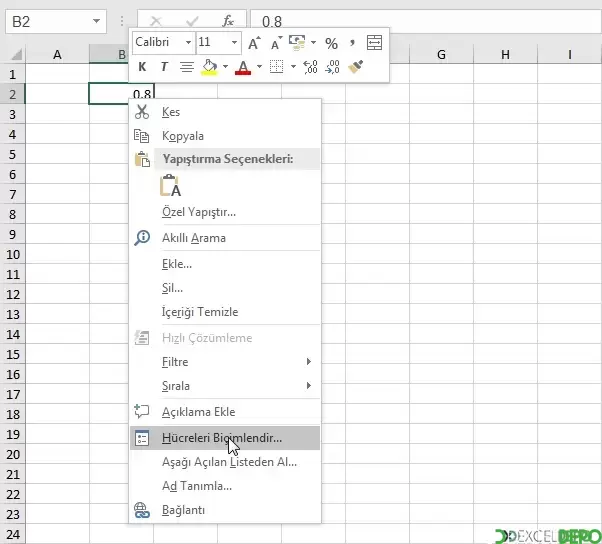Toggle the Italic (T) button
The width and height of the screenshot is (602, 544).
click(164, 67)
